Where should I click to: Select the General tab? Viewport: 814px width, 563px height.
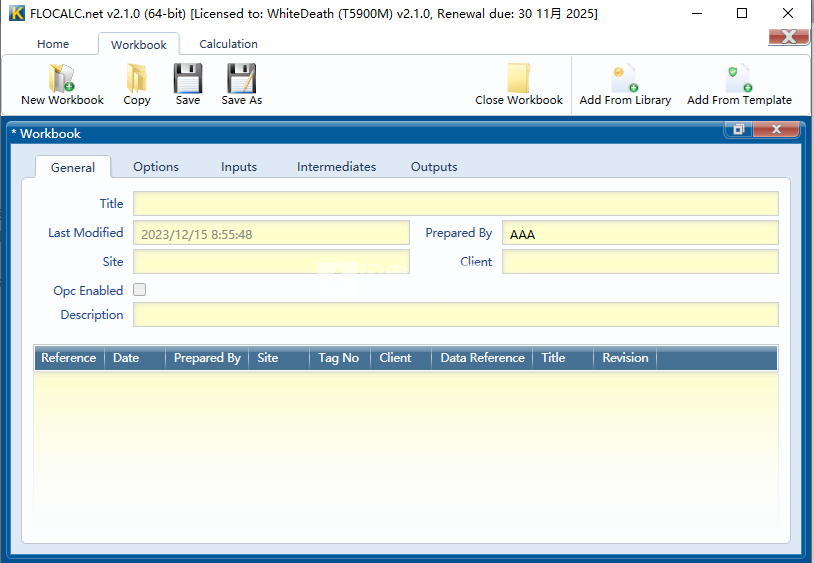click(x=73, y=167)
